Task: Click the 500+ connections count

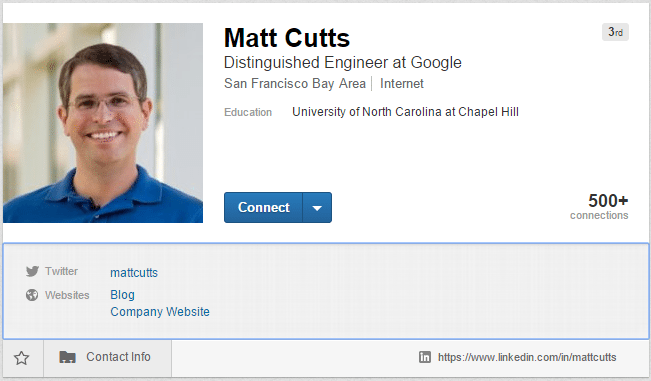Action: coord(599,206)
